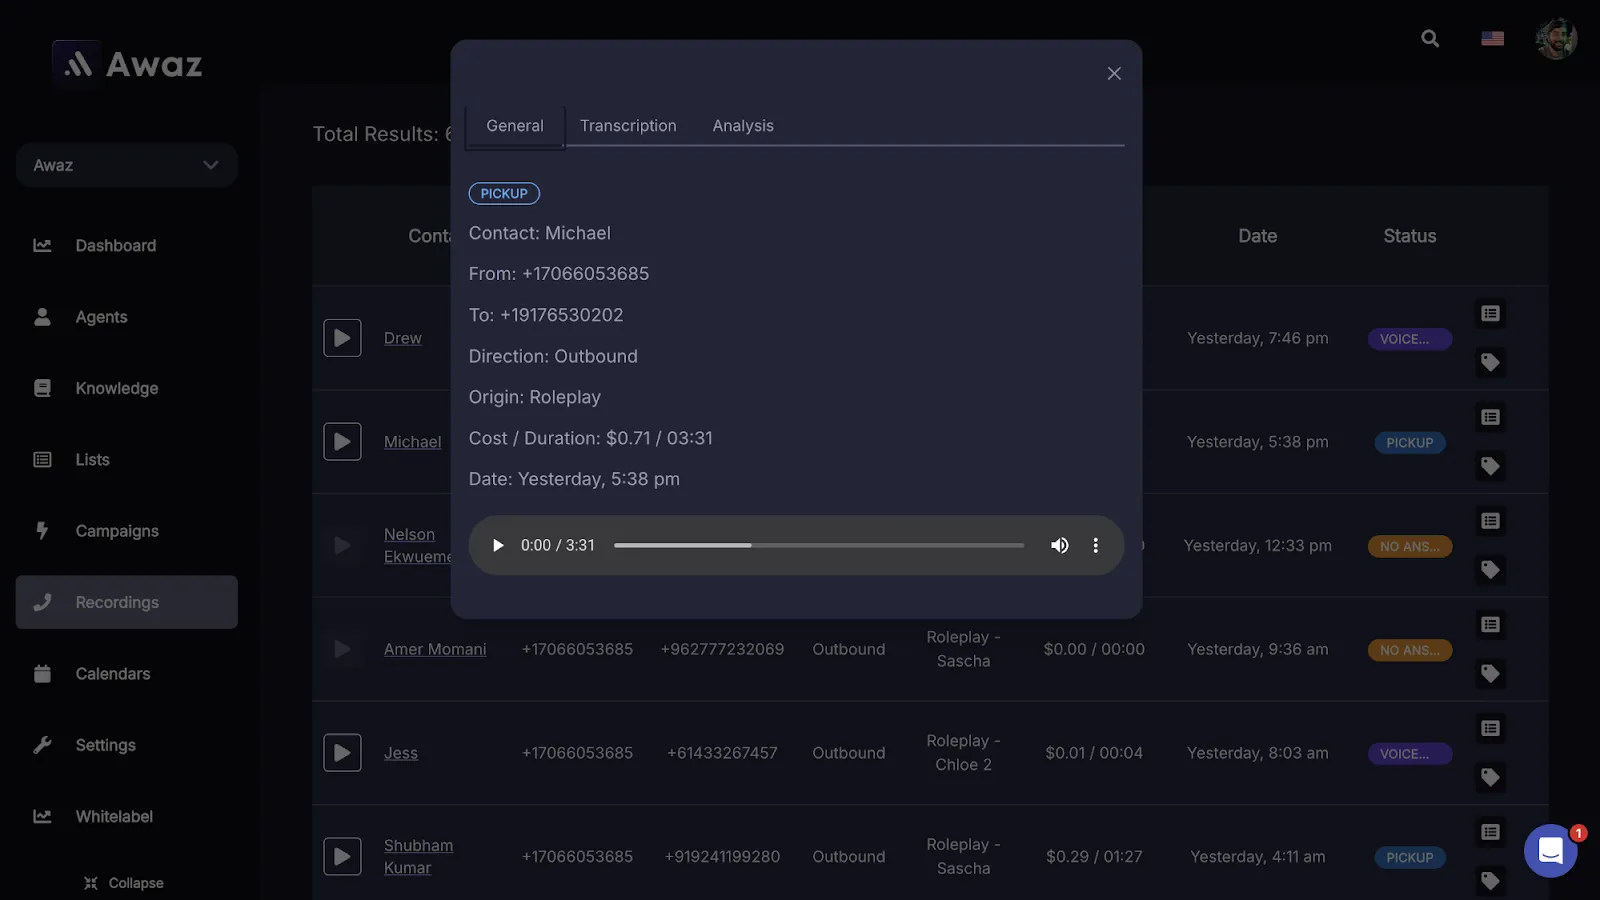Open user profile avatar menu

click(x=1555, y=39)
